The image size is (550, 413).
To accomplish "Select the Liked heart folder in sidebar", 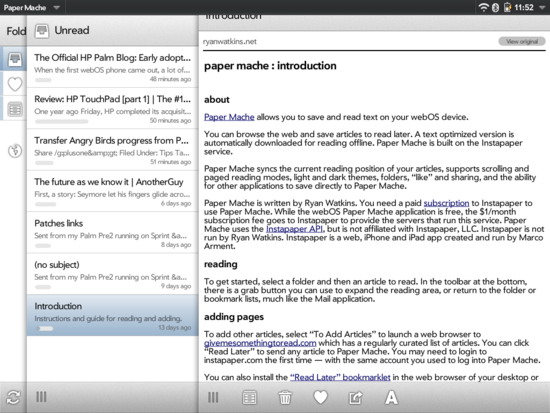I will coord(15,84).
